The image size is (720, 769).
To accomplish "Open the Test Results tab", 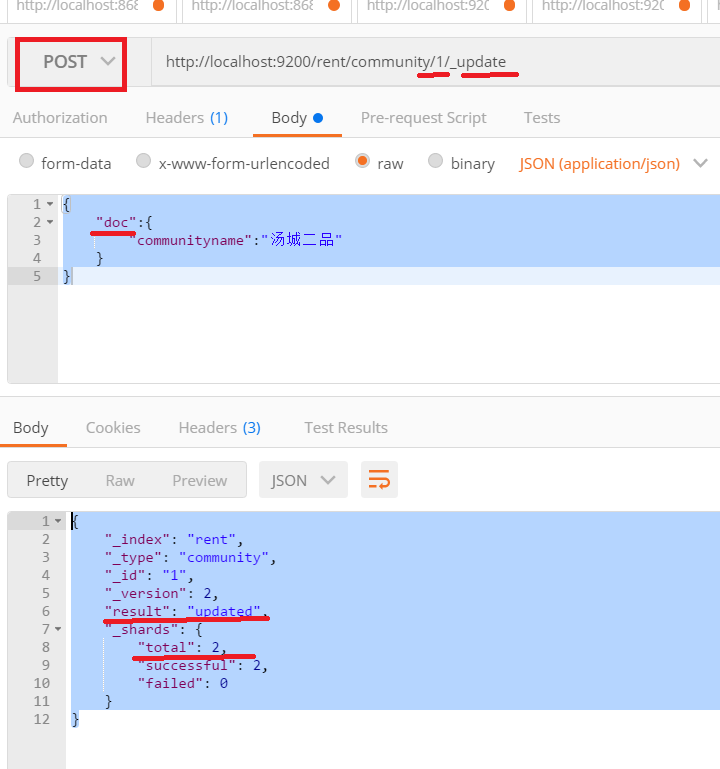I will (x=346, y=428).
